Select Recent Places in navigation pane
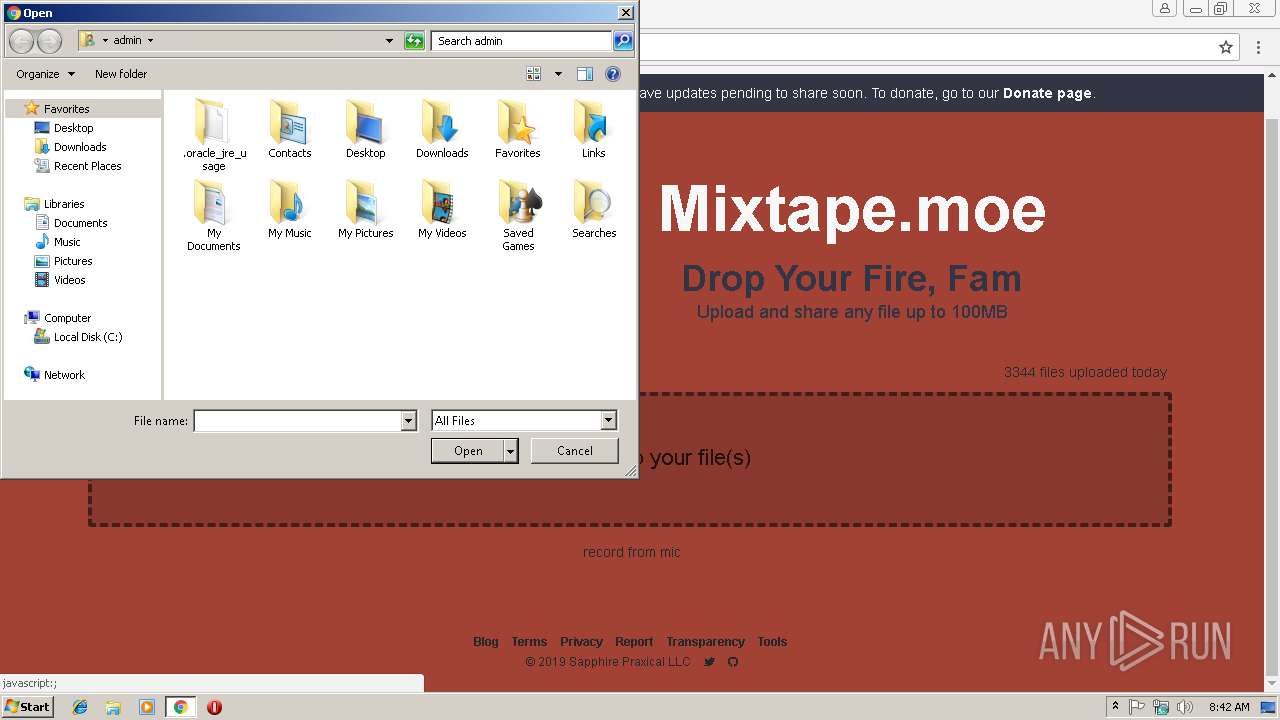The height and width of the screenshot is (720, 1280). tap(87, 166)
